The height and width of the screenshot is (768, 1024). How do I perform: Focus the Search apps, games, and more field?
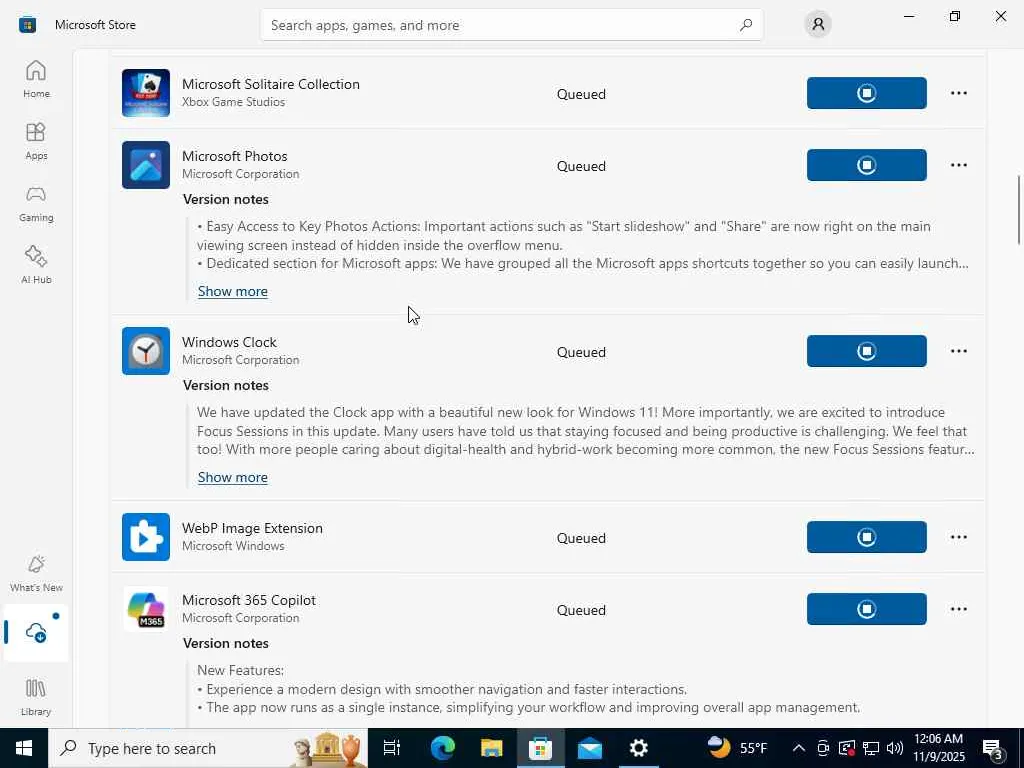coord(511,25)
